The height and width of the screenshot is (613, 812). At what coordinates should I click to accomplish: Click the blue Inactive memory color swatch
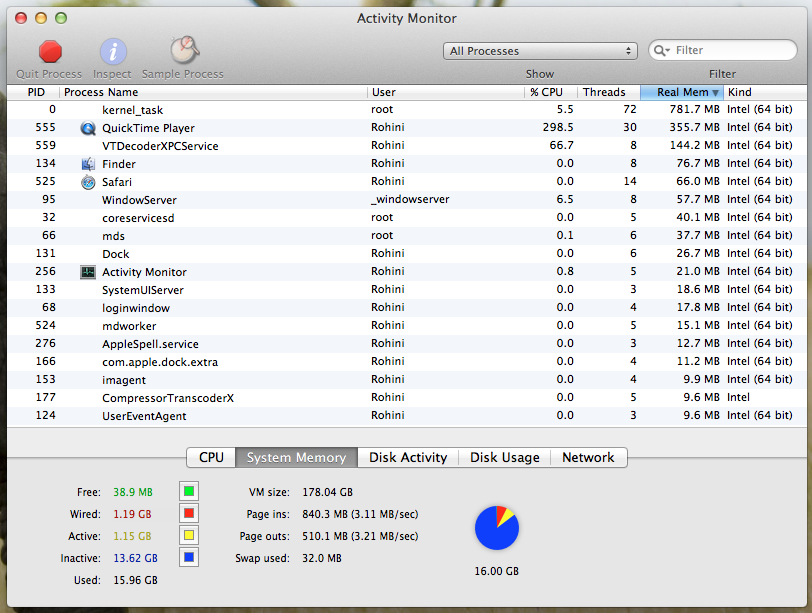pos(189,558)
